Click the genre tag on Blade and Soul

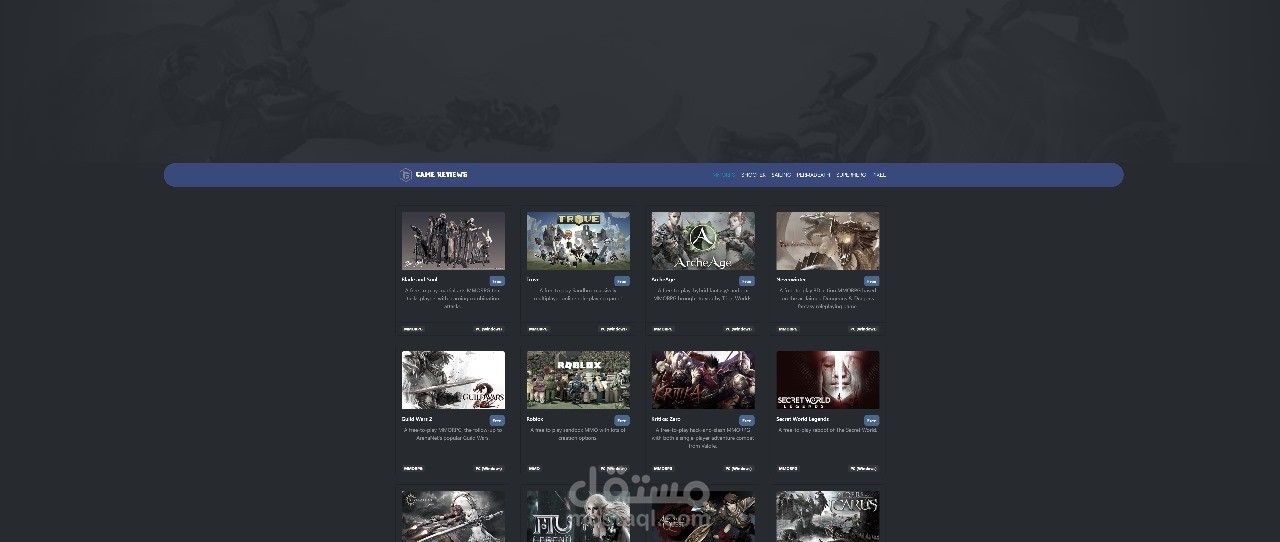413,328
